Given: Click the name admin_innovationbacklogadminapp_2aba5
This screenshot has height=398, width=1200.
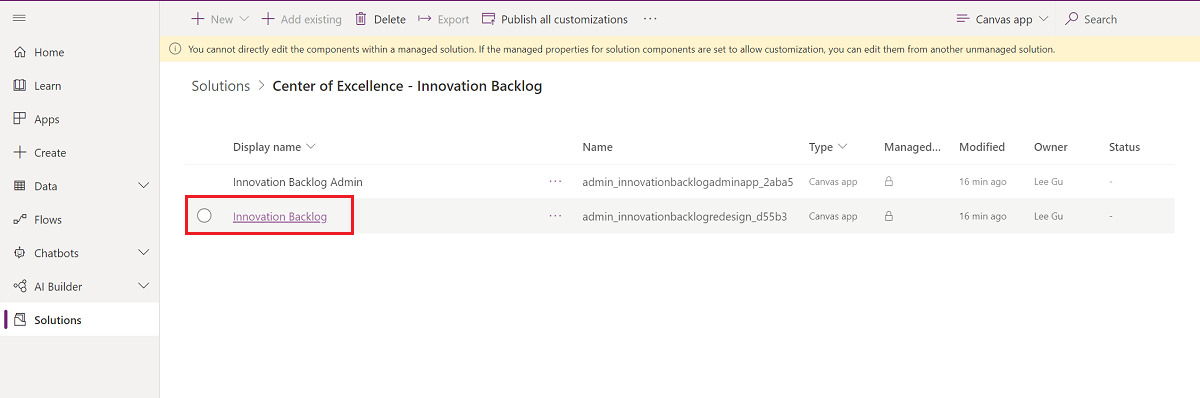Looking at the screenshot, I should click(x=688, y=182).
